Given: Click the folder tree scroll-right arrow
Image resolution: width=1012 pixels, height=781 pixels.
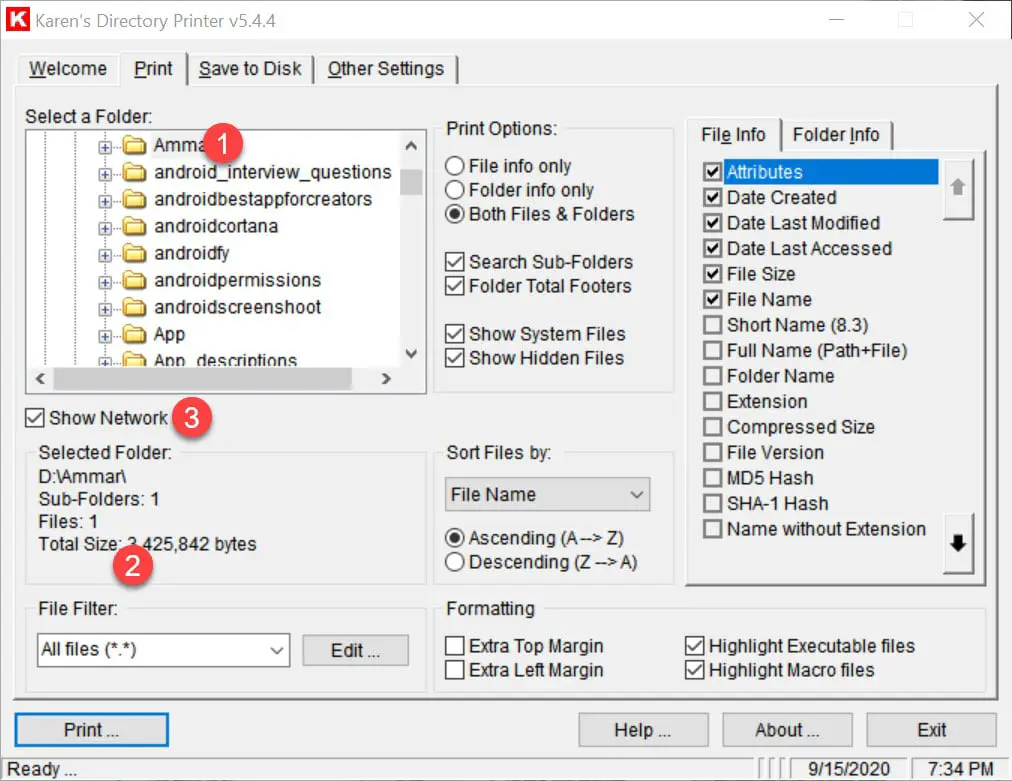Looking at the screenshot, I should pyautogui.click(x=386, y=379).
